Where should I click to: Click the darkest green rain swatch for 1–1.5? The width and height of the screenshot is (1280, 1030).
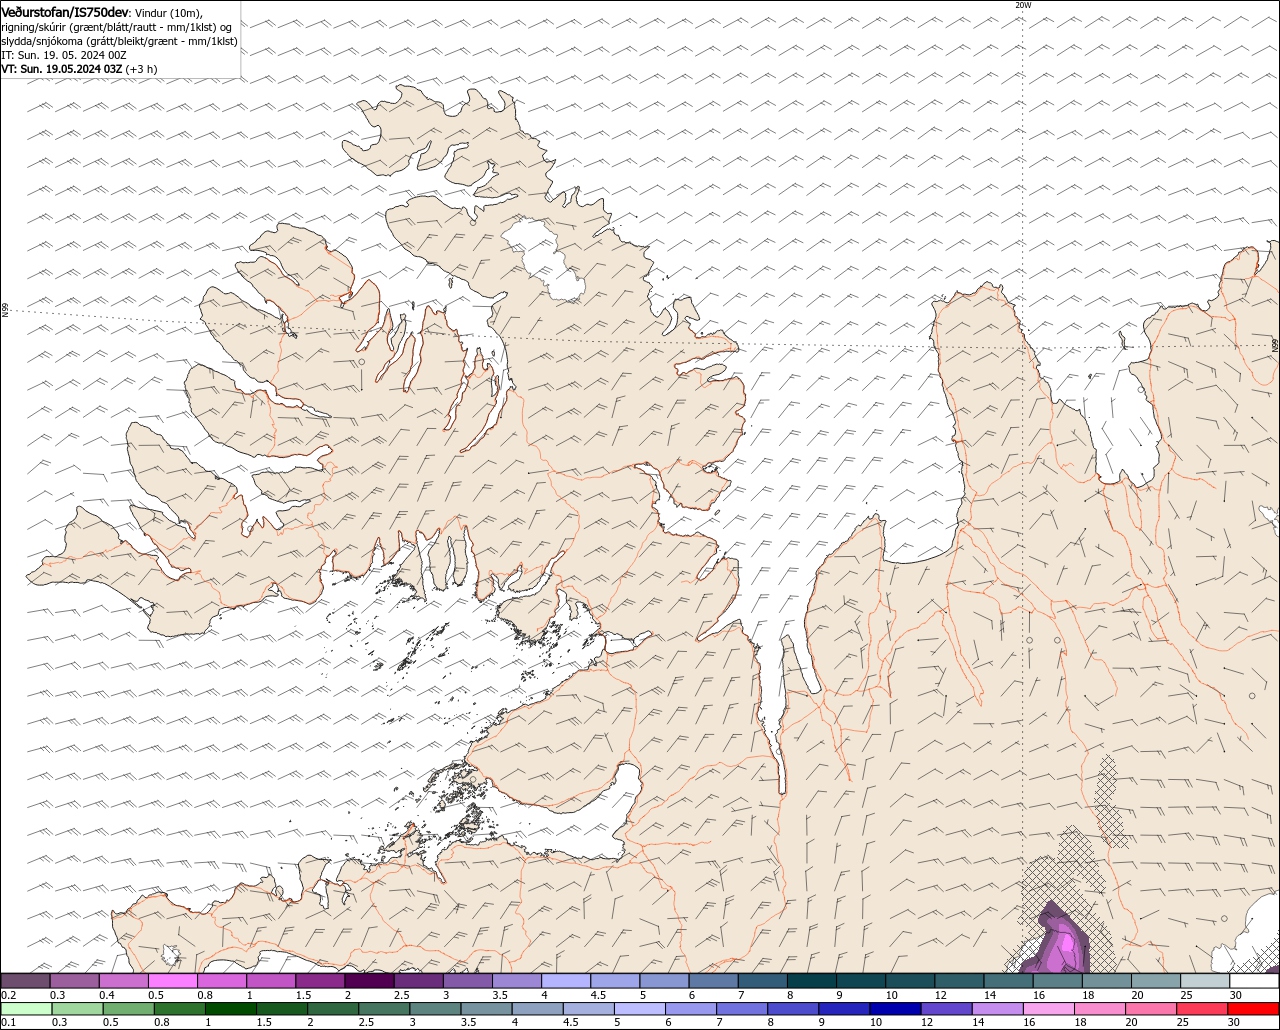click(x=231, y=1008)
